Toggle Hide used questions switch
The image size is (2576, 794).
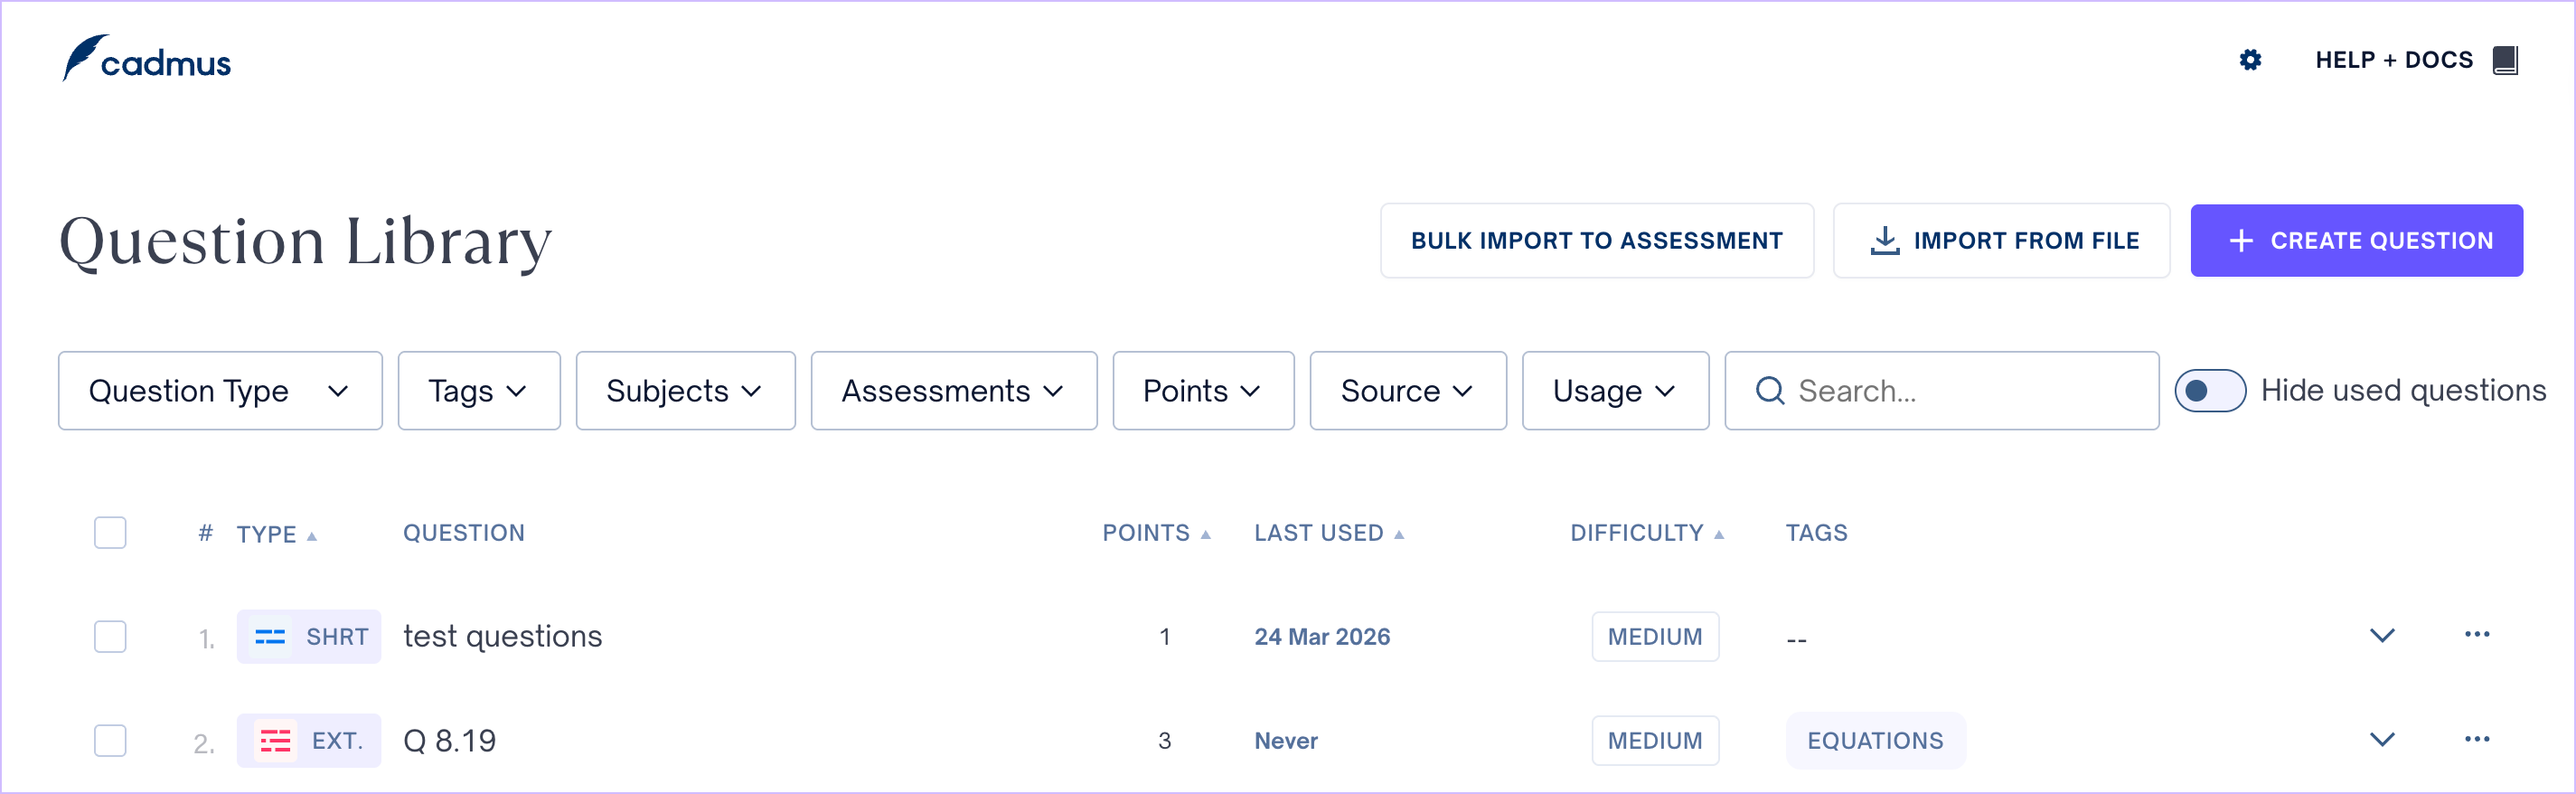[x=2209, y=391]
